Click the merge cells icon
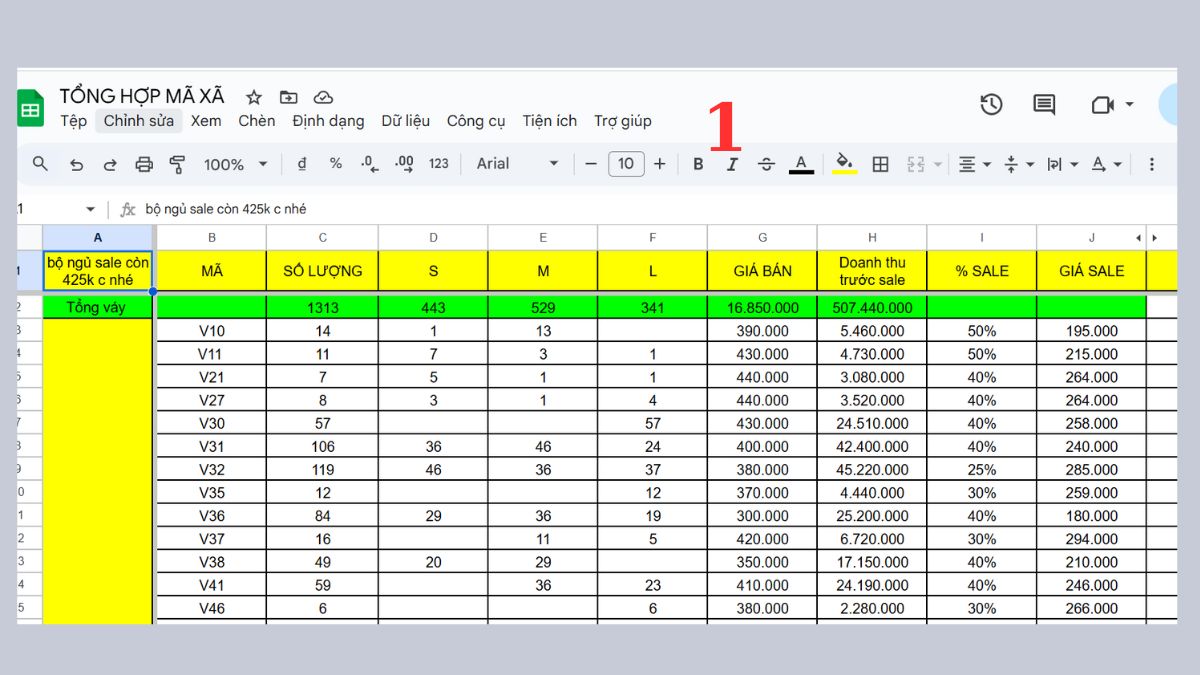This screenshot has width=1200, height=675. (x=916, y=164)
